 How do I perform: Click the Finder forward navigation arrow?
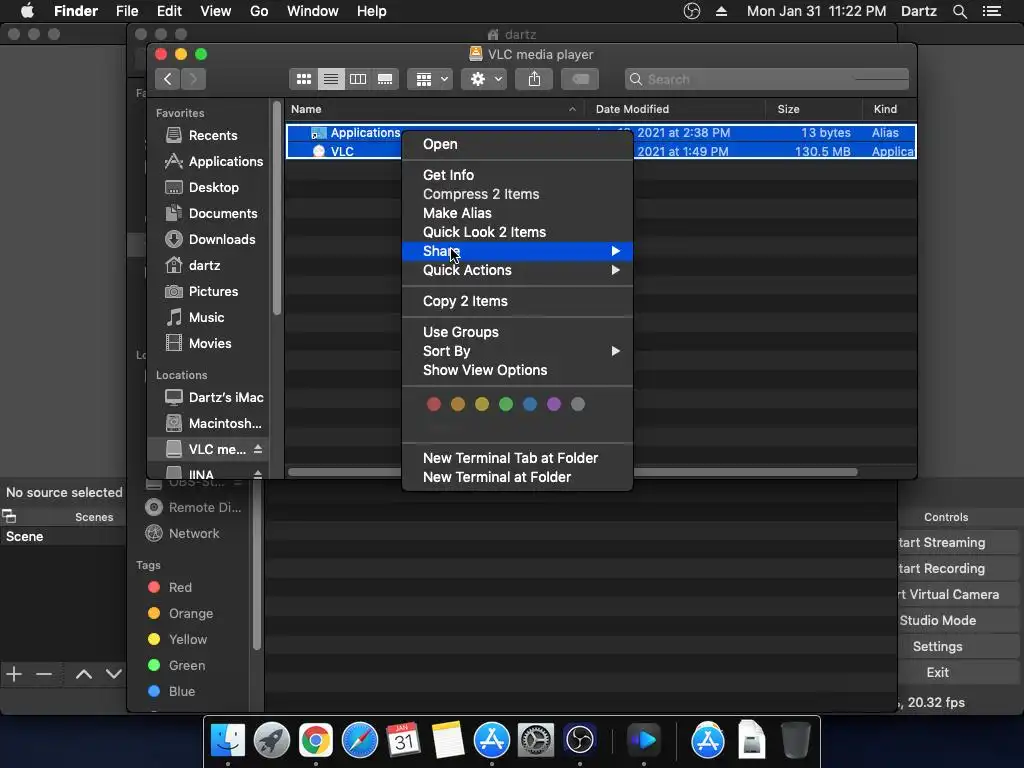pos(193,79)
